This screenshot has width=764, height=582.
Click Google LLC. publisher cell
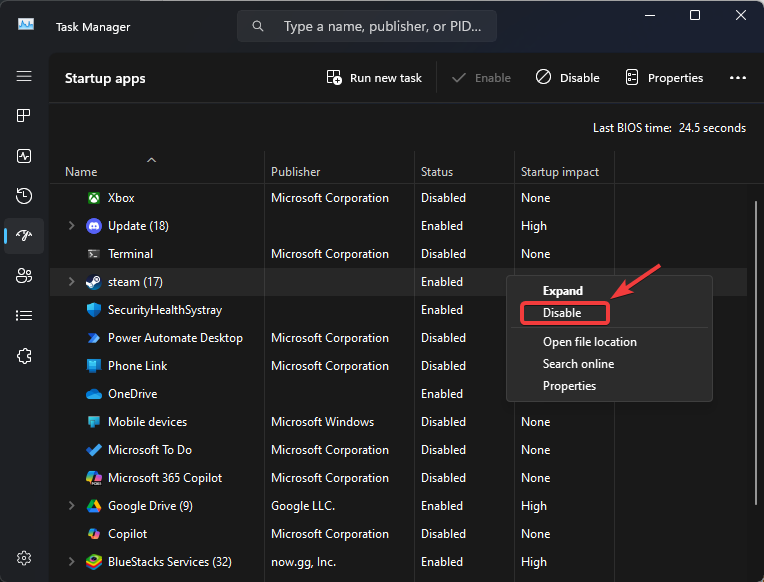click(303, 506)
